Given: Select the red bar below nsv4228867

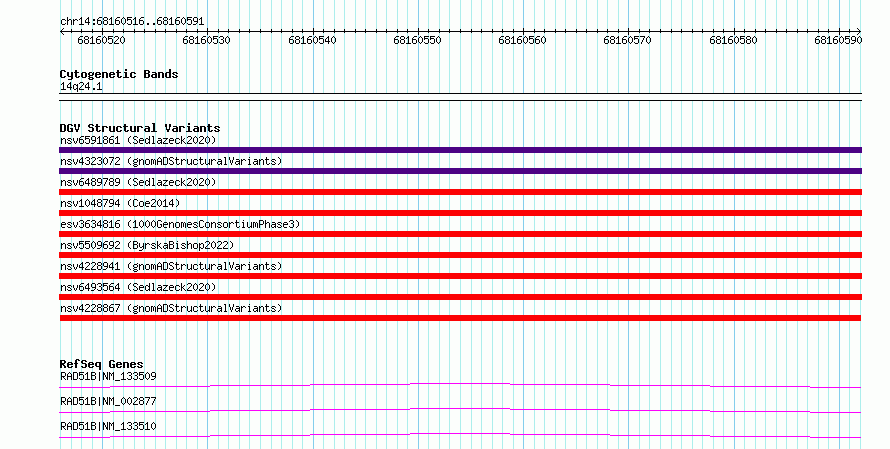Looking at the screenshot, I should pos(460,318).
